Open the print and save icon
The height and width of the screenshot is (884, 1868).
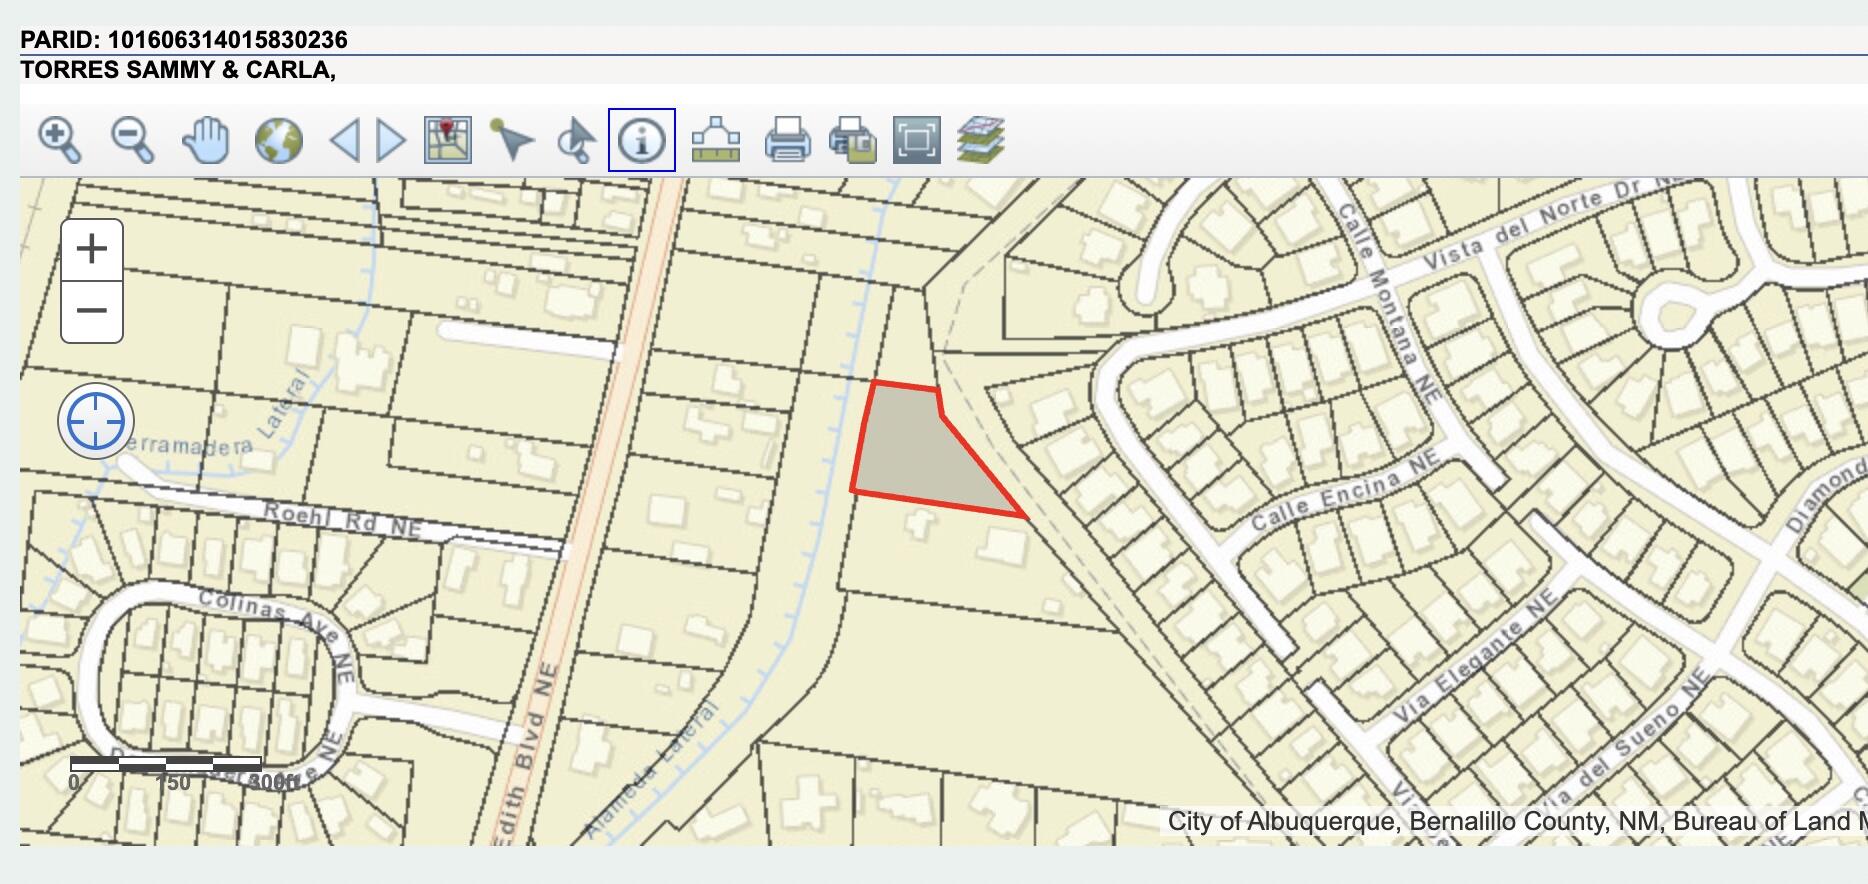(x=852, y=140)
